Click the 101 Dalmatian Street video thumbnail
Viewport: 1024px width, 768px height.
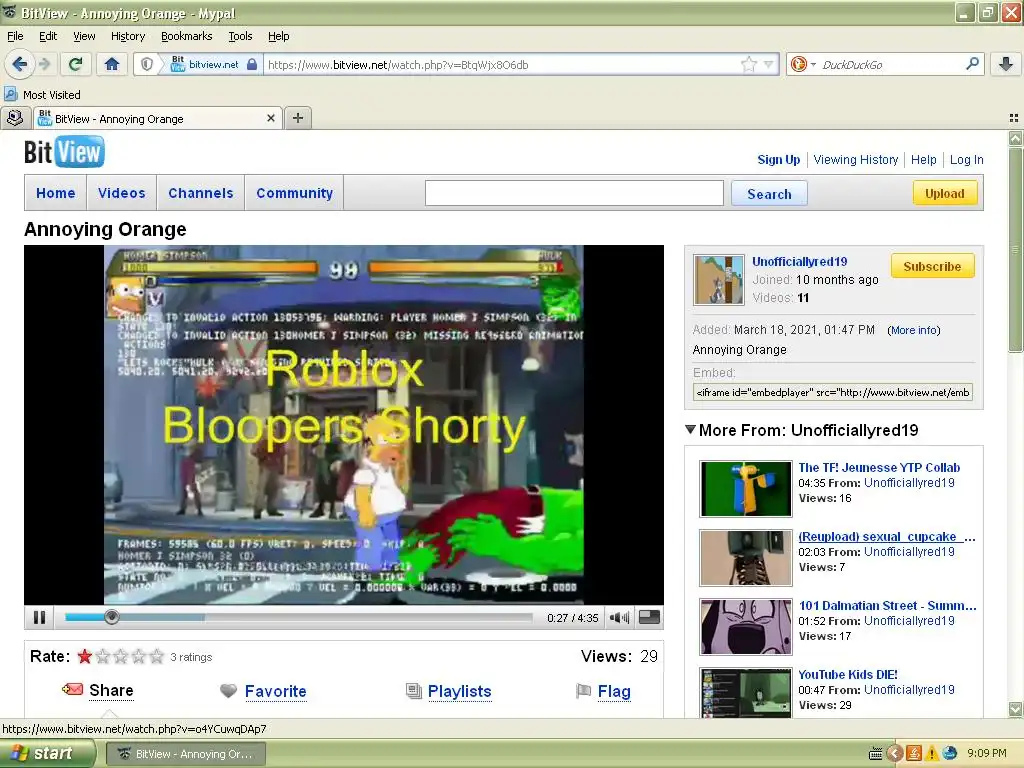(745, 627)
